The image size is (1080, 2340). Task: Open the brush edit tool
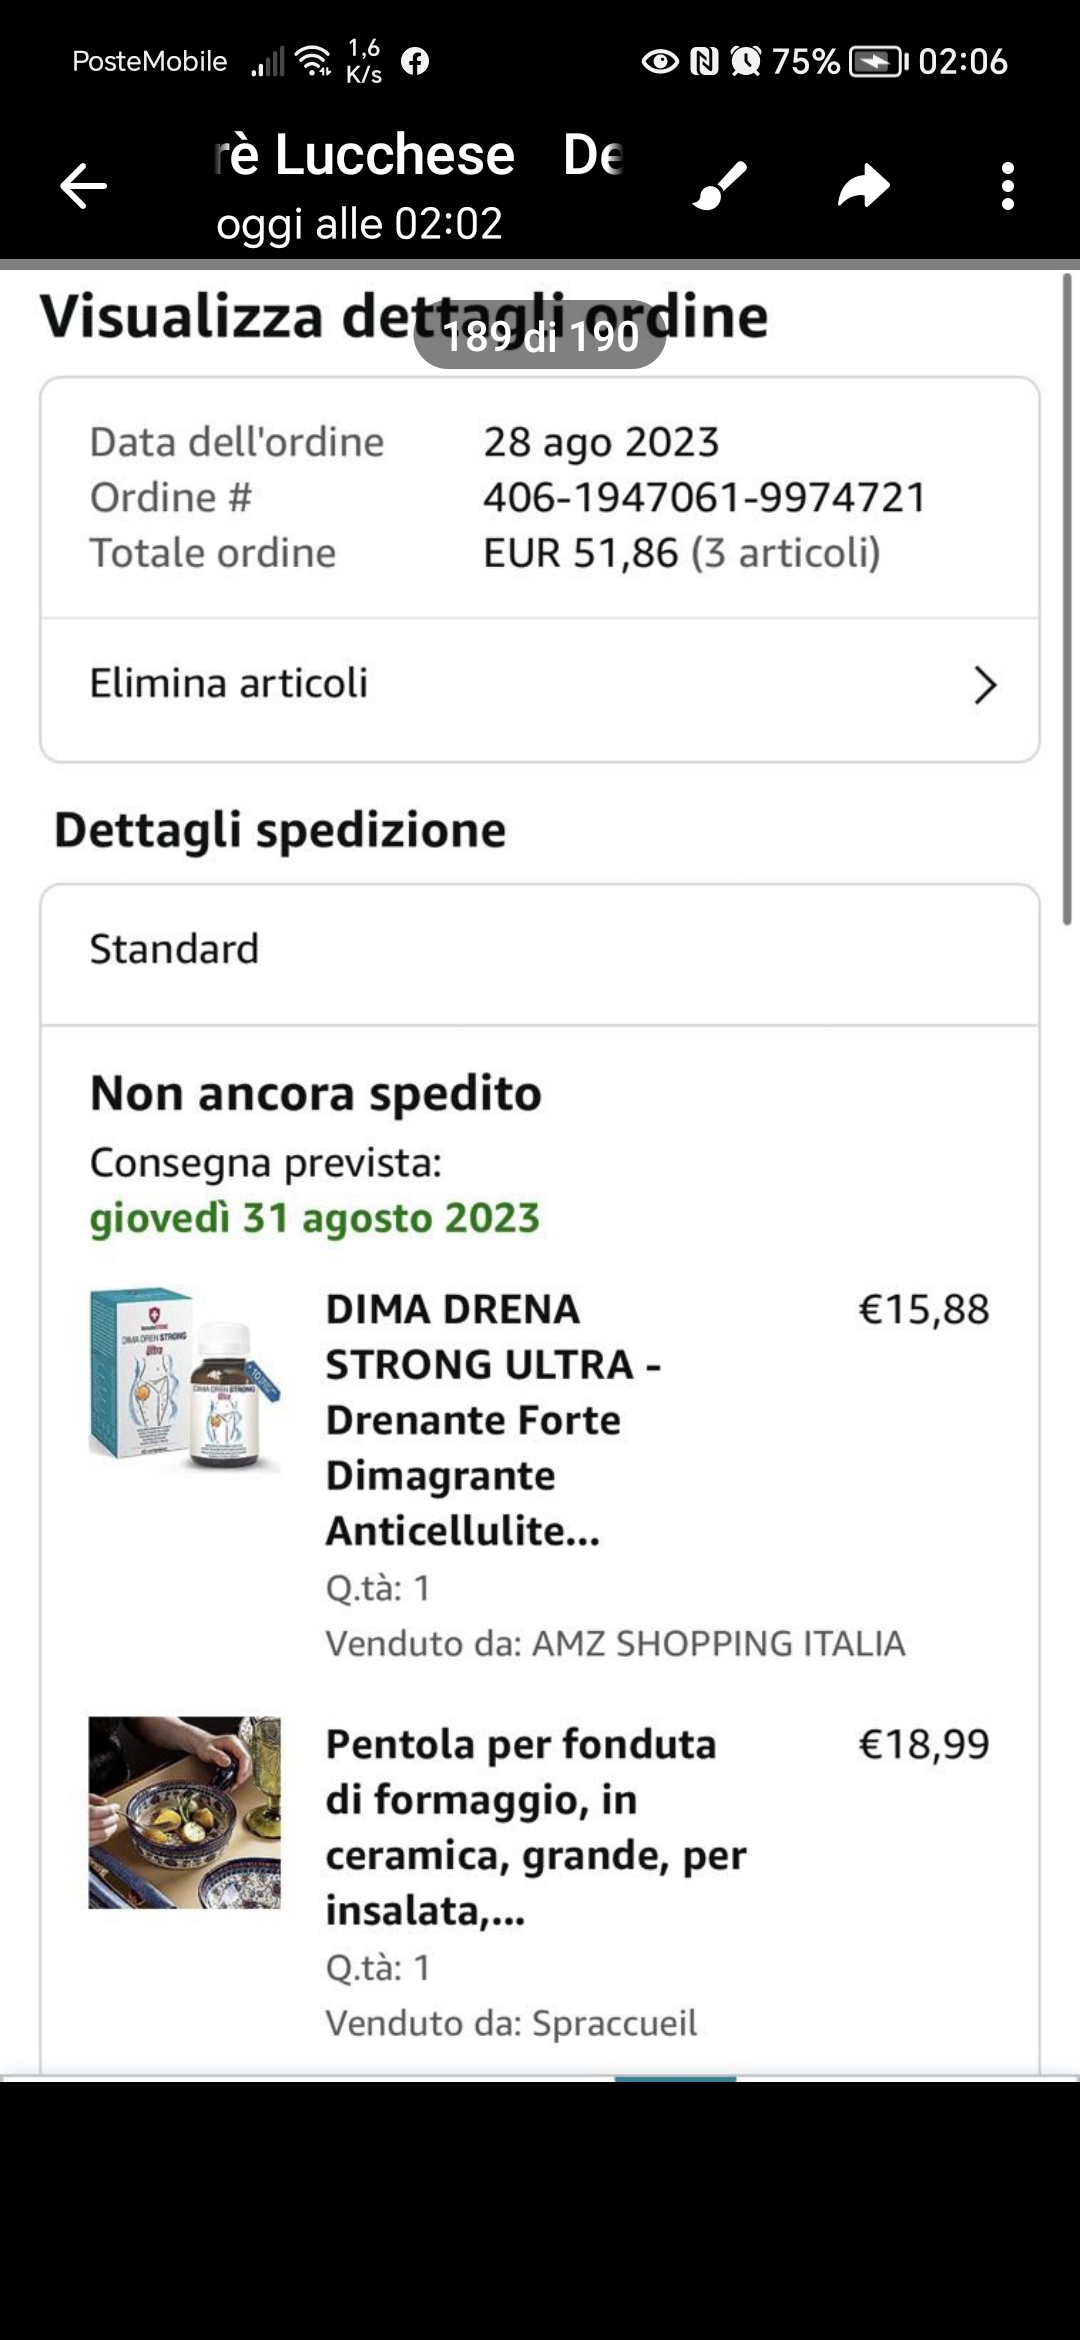pos(720,185)
